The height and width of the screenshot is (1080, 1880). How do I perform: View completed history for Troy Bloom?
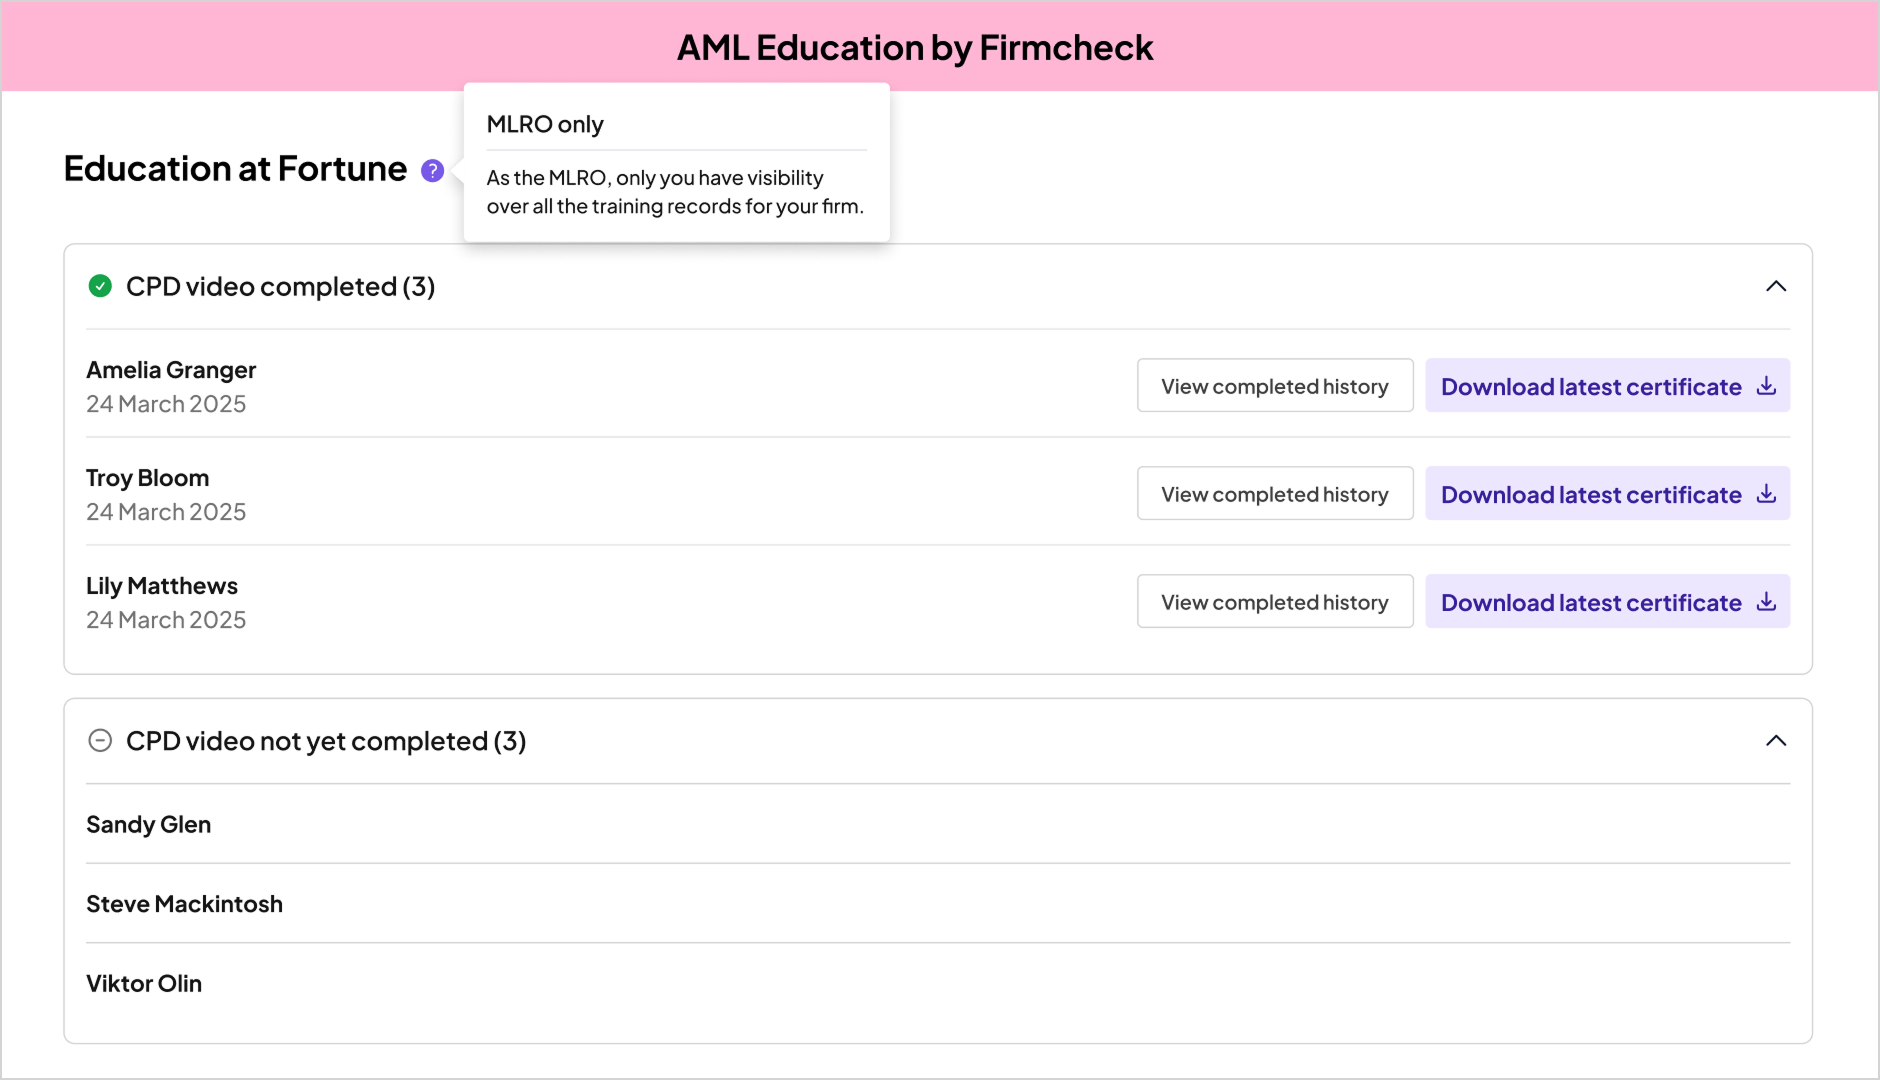(x=1274, y=494)
